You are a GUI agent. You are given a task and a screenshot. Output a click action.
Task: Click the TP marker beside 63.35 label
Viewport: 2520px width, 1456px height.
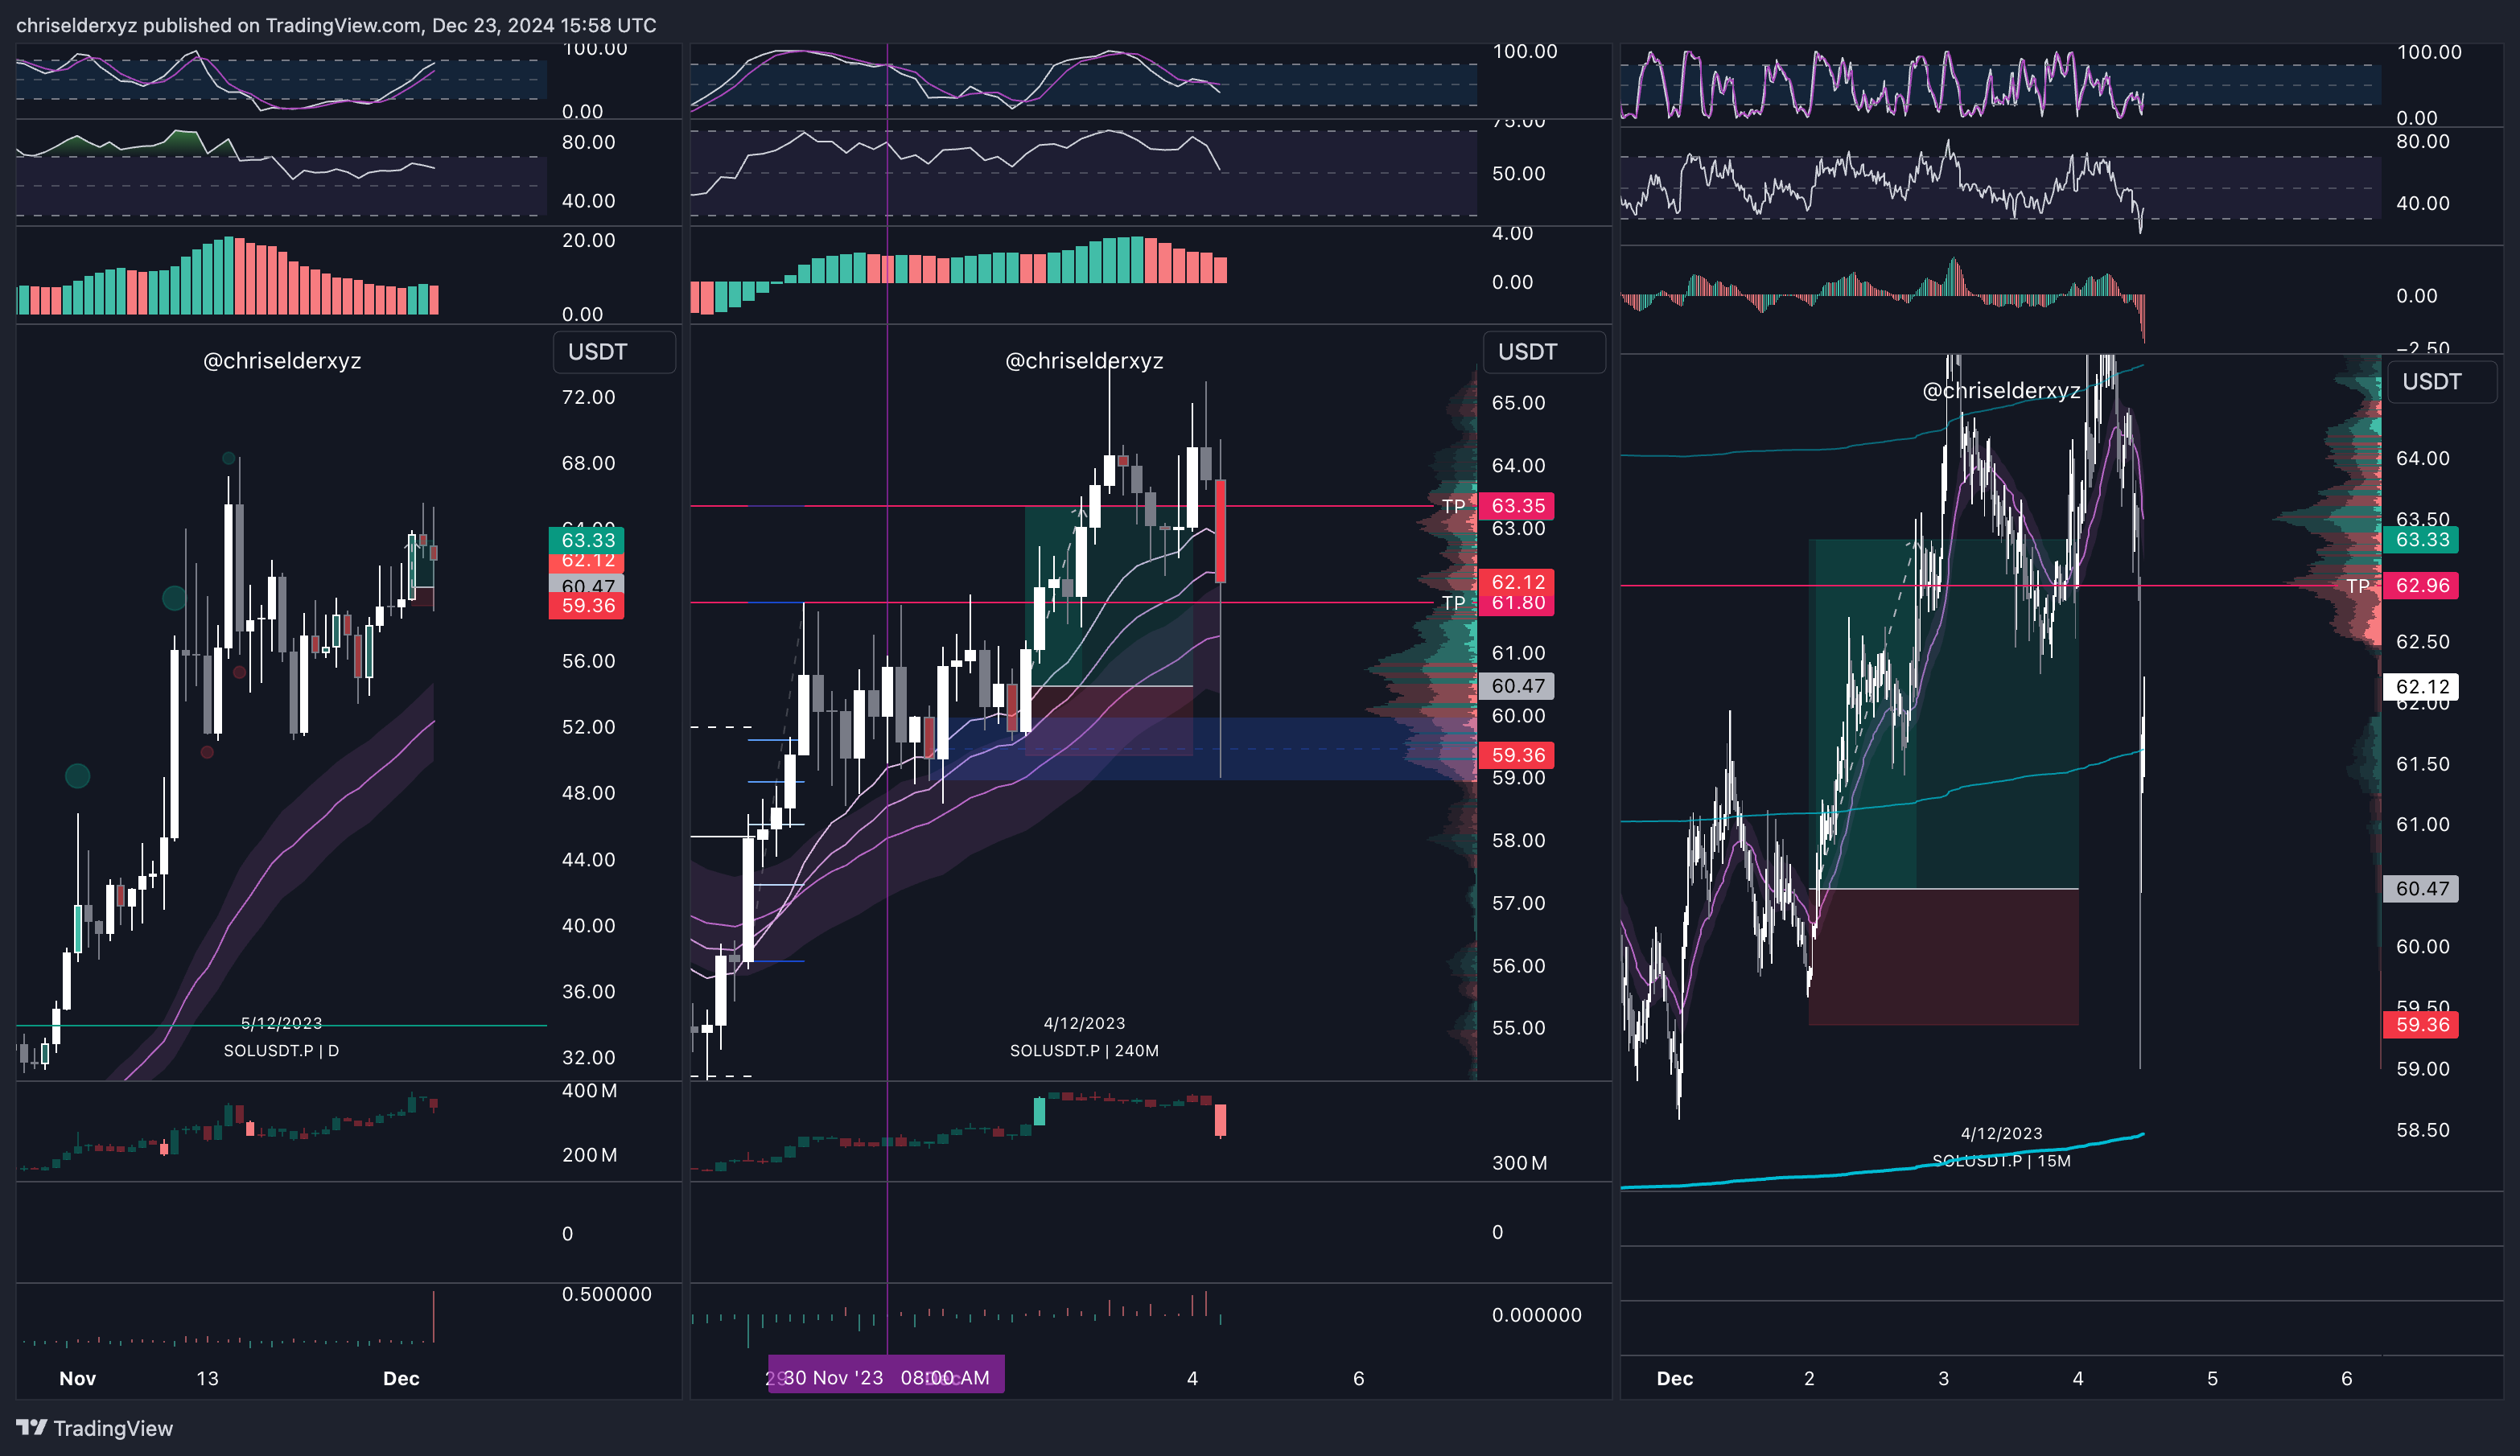[x=1453, y=506]
